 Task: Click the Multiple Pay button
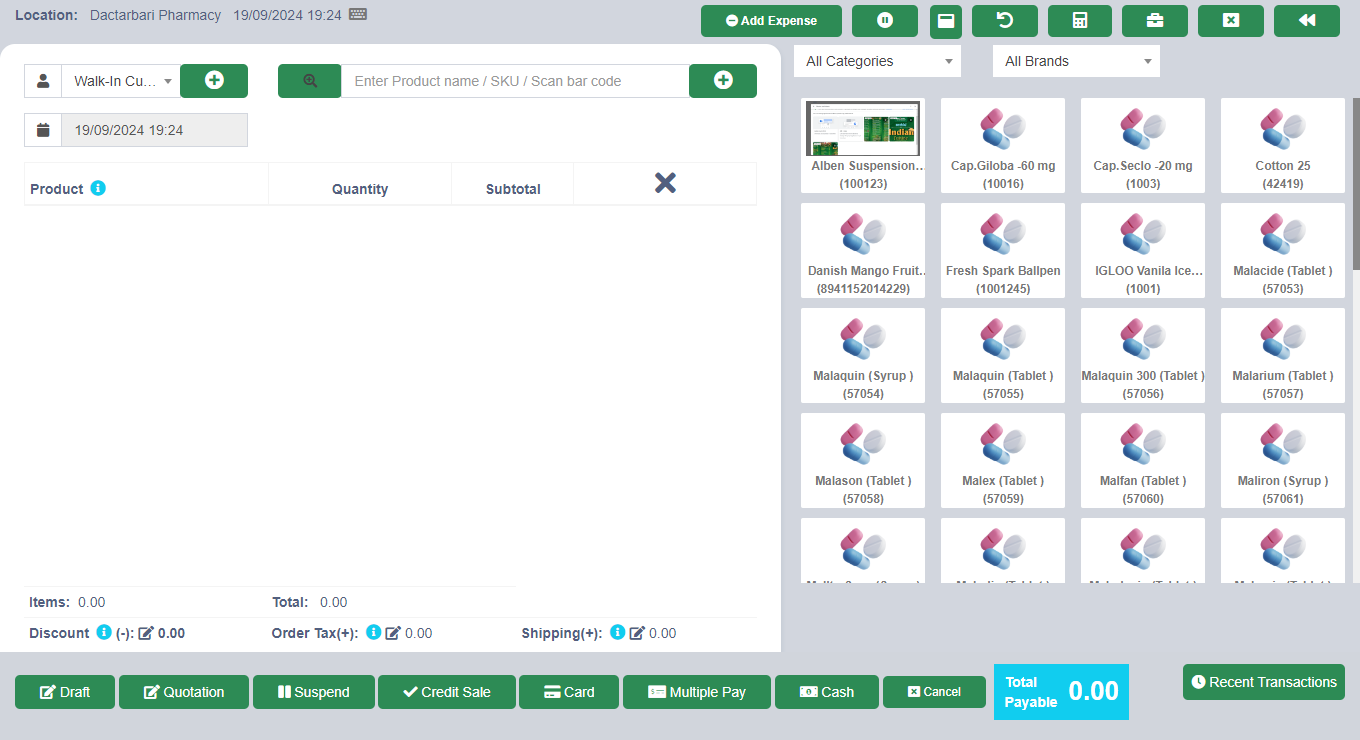(x=697, y=692)
